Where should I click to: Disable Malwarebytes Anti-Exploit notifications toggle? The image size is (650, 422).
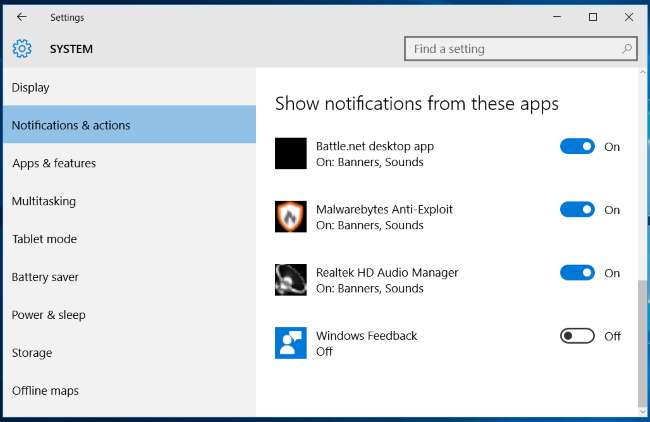coord(577,209)
